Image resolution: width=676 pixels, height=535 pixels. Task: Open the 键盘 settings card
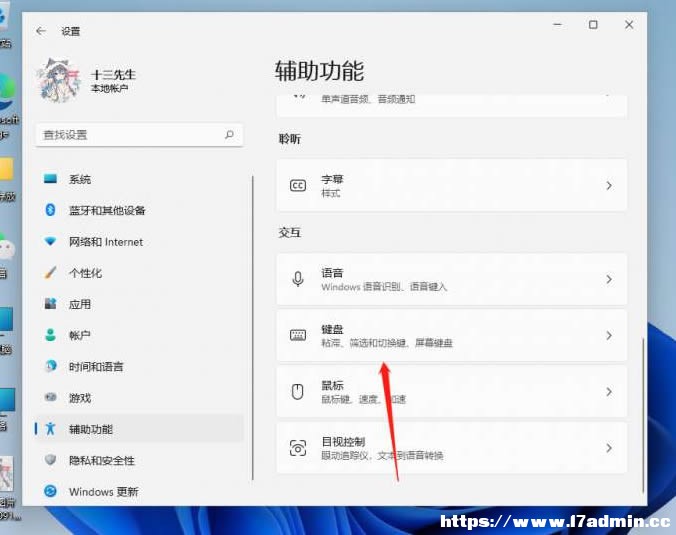tap(452, 335)
